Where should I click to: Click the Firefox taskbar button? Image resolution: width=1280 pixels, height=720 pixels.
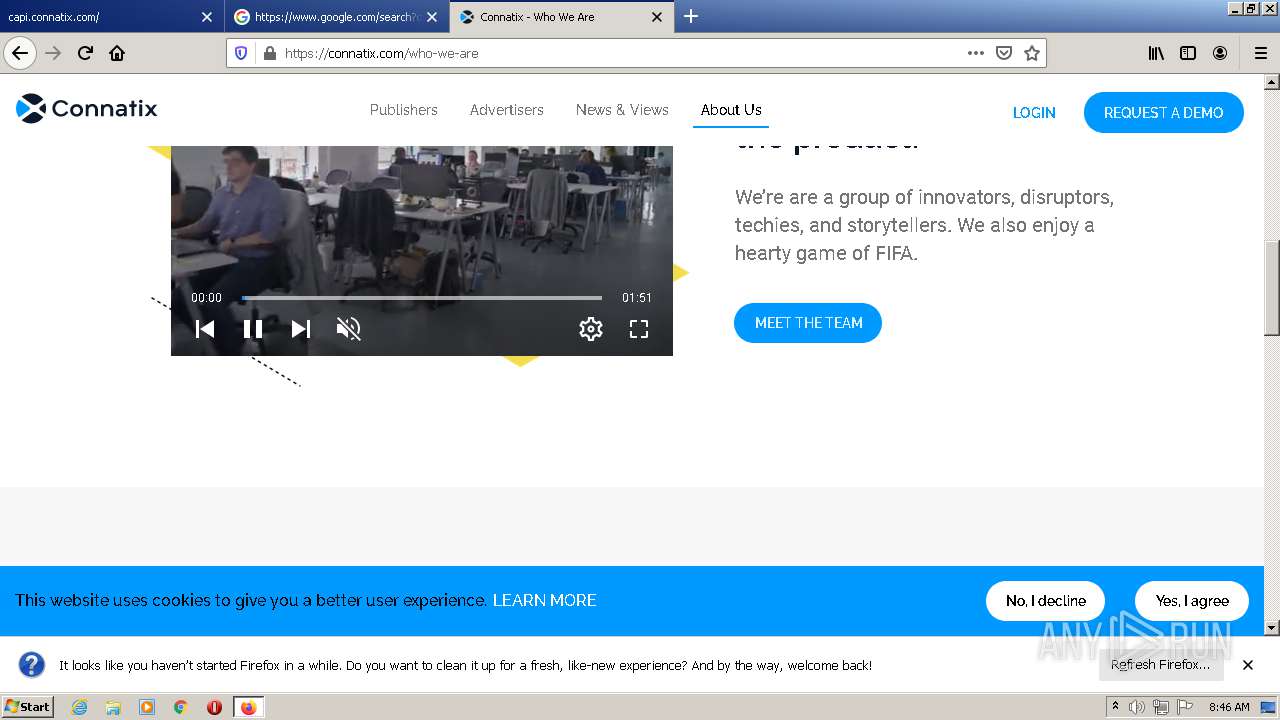coord(249,707)
